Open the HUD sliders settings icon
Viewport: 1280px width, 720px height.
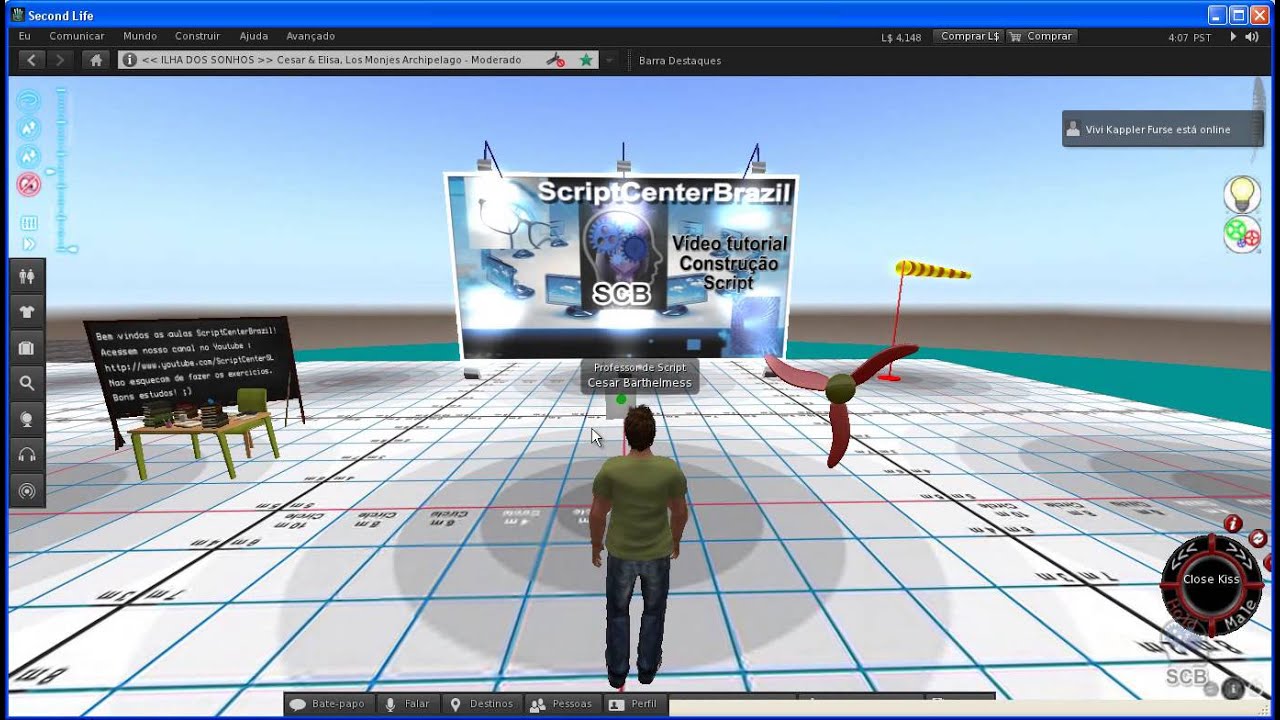28,223
